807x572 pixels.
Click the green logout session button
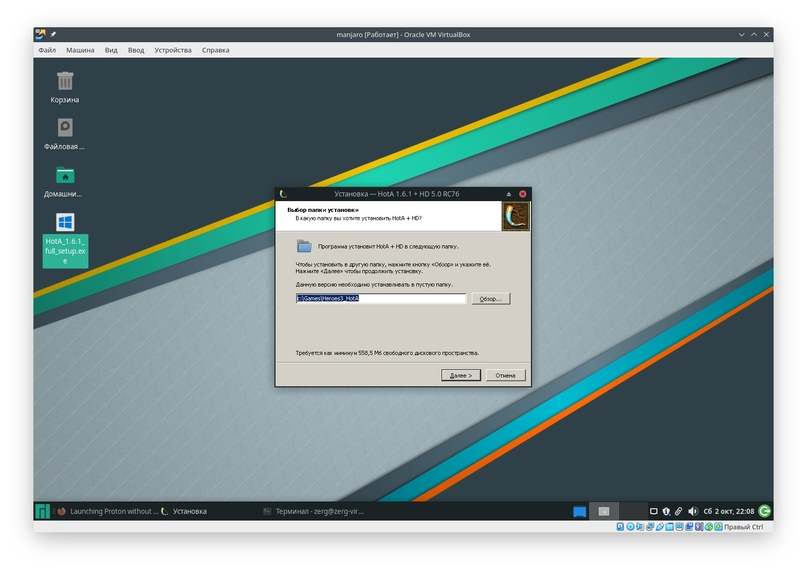point(765,511)
